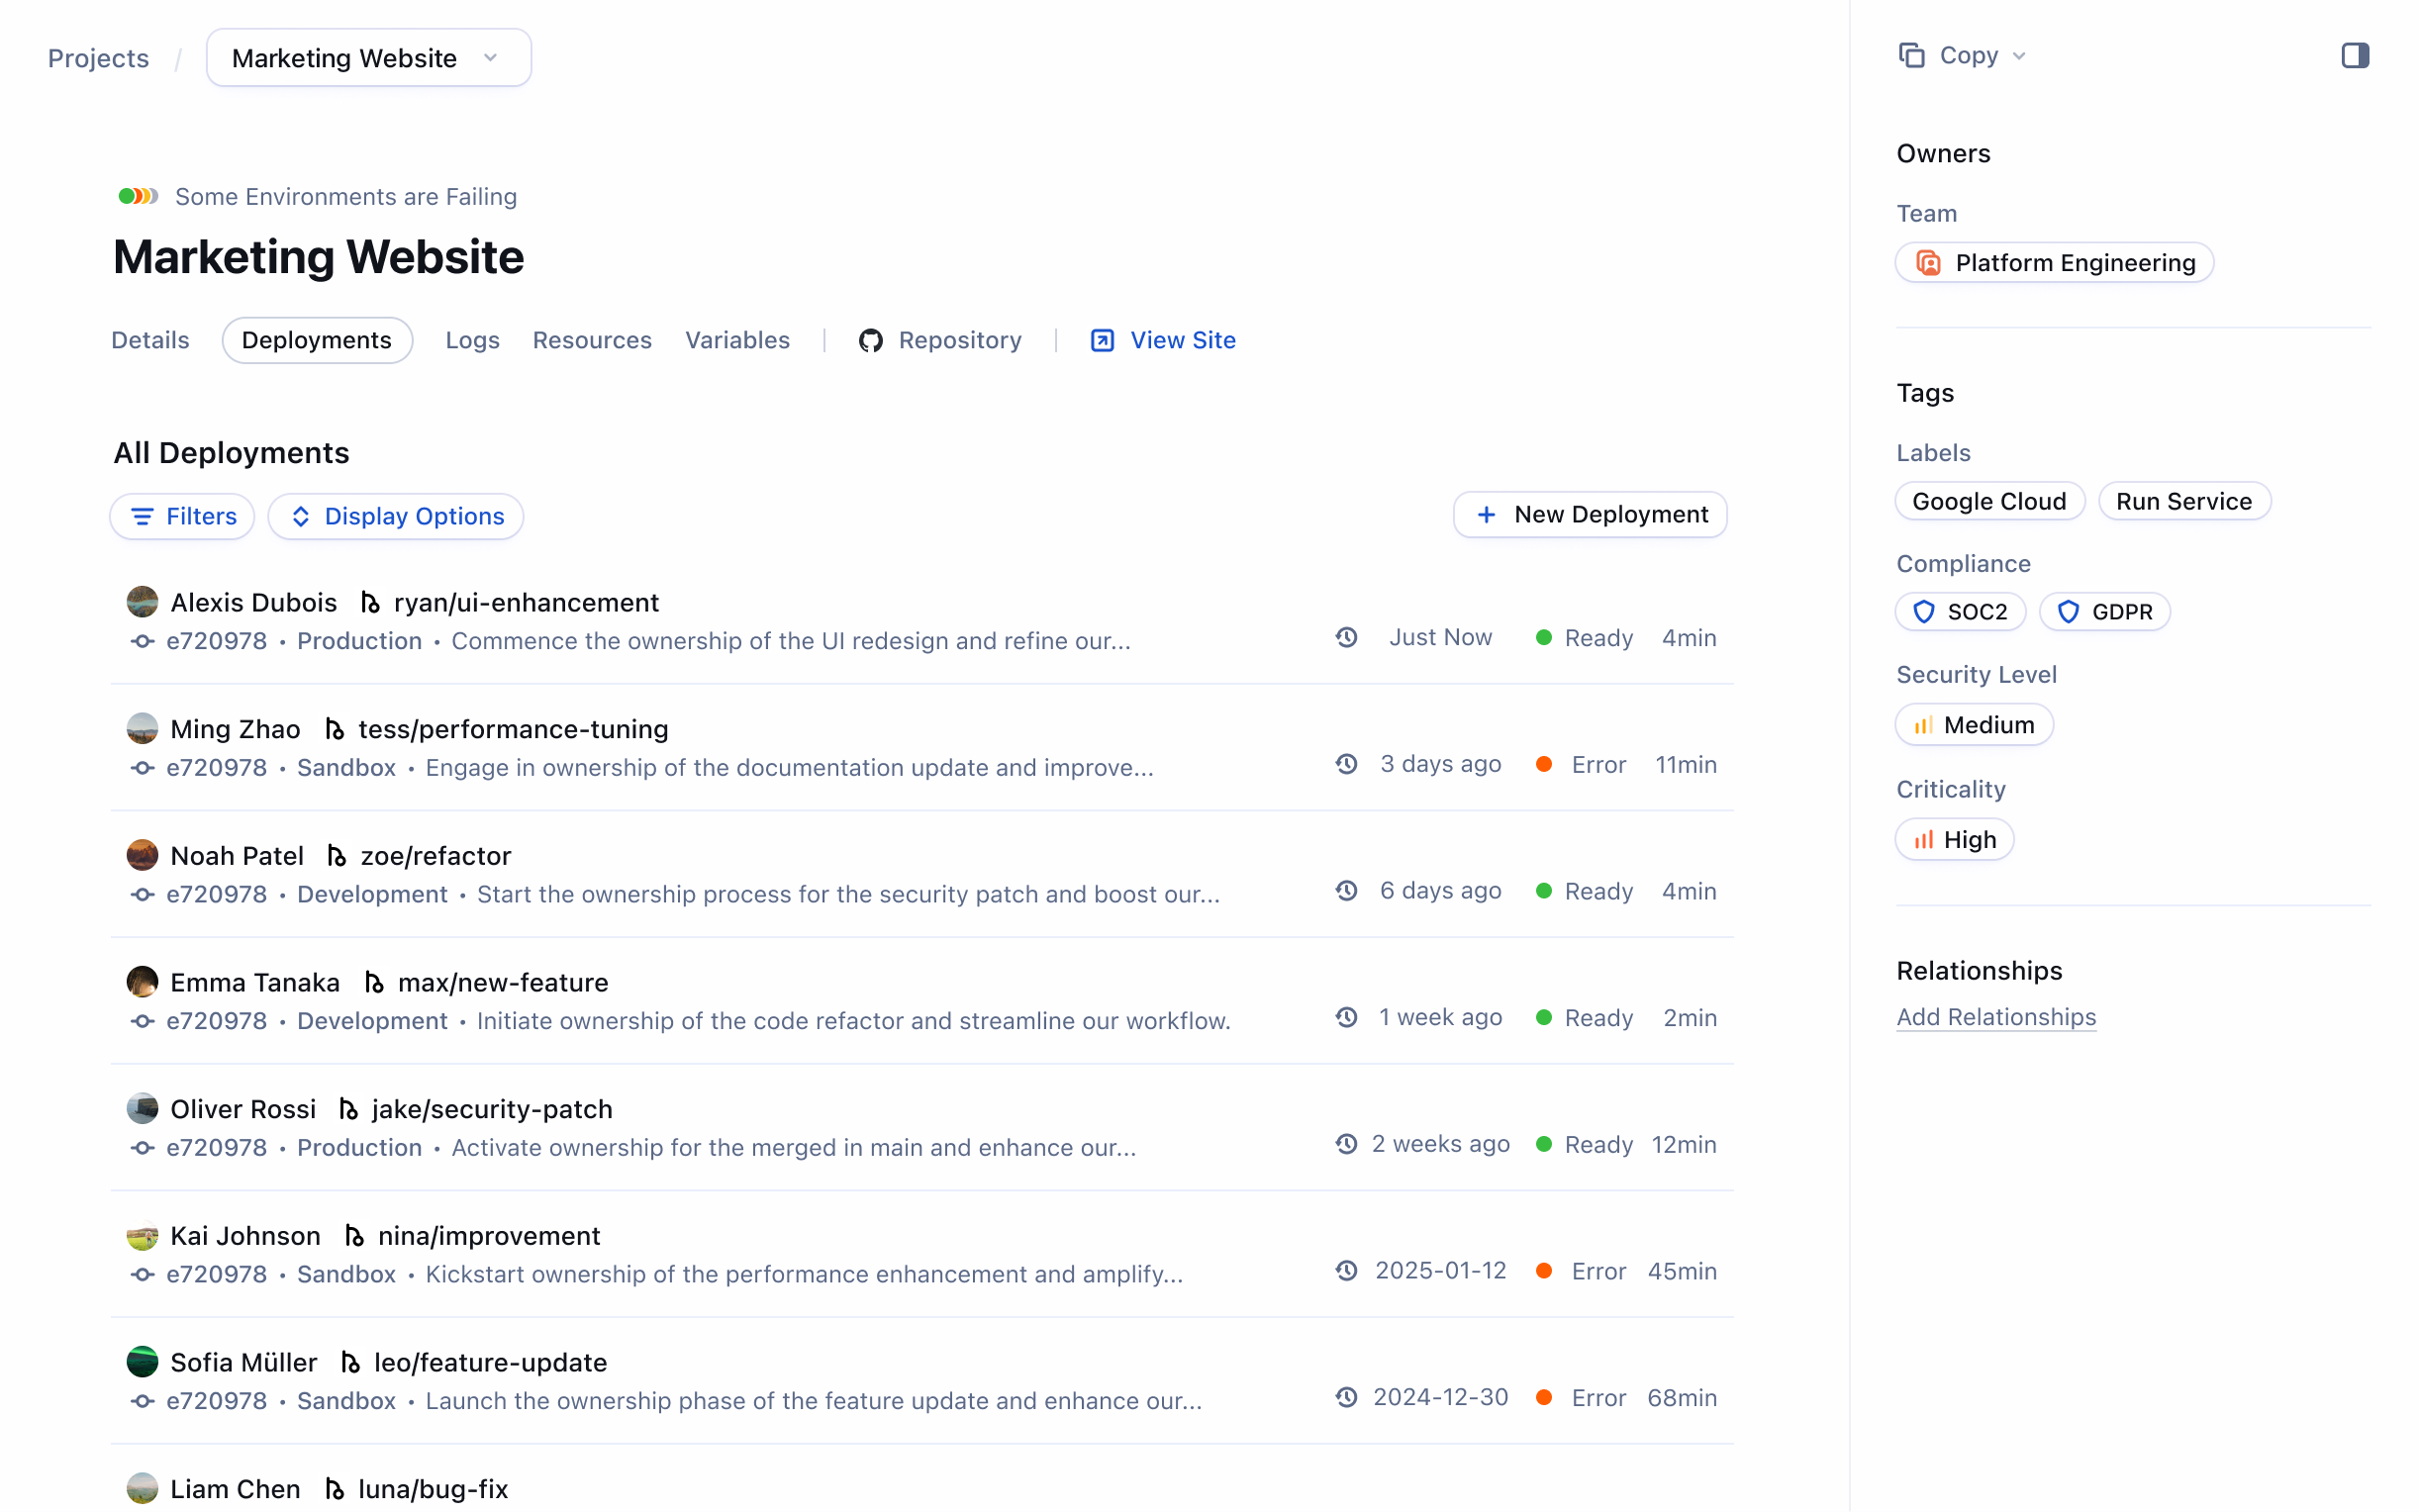Image resolution: width=2419 pixels, height=1512 pixels.
Task: Click Ming Zhao avatar
Action: pos(142,729)
